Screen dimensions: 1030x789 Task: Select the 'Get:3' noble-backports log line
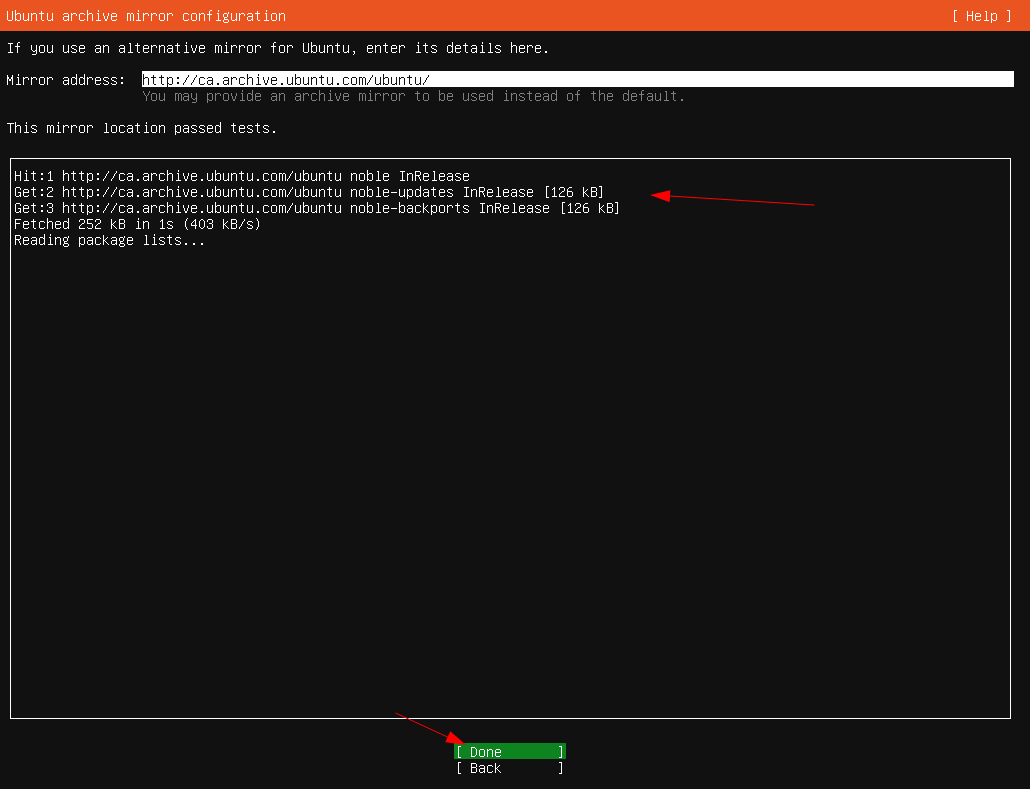pos(316,208)
